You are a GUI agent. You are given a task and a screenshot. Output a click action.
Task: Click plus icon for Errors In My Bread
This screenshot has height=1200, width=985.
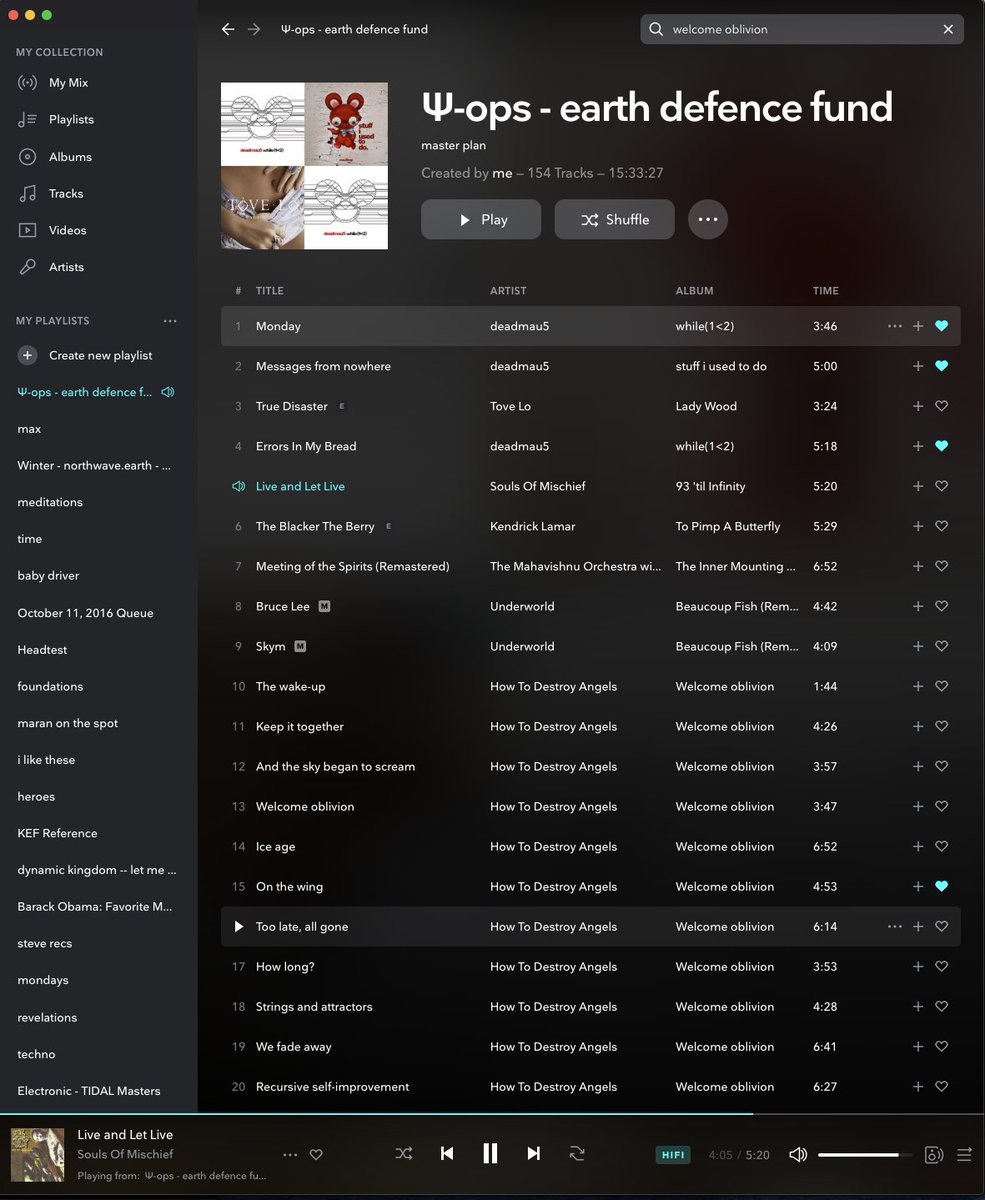click(x=918, y=446)
